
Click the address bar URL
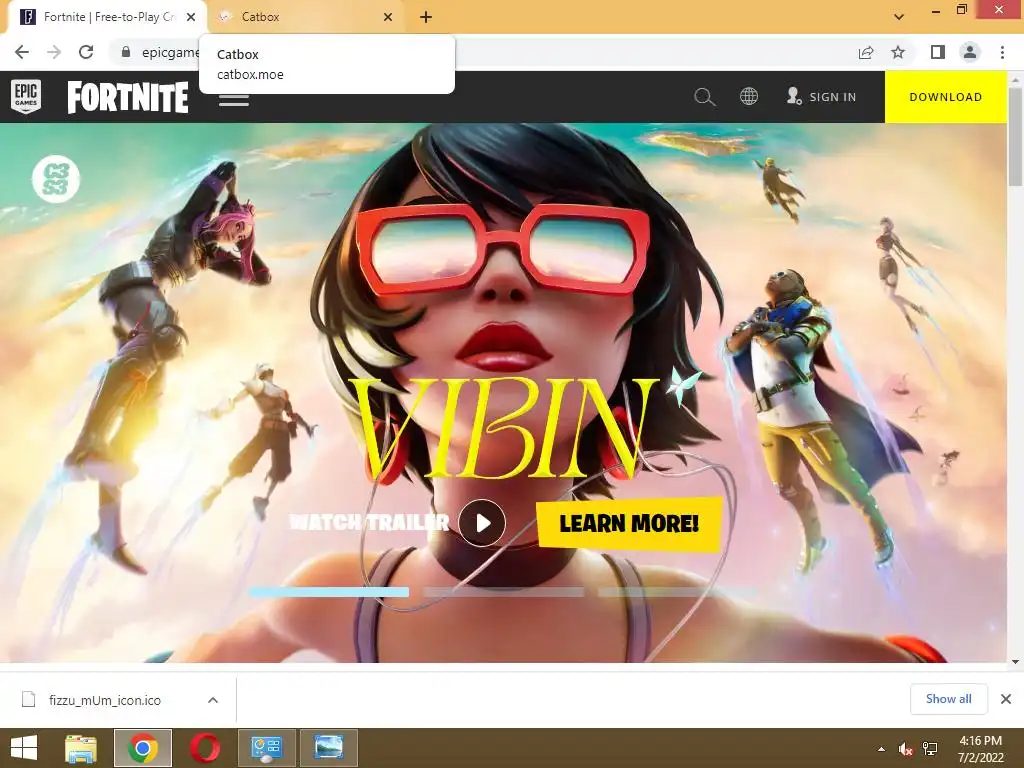pos(170,52)
